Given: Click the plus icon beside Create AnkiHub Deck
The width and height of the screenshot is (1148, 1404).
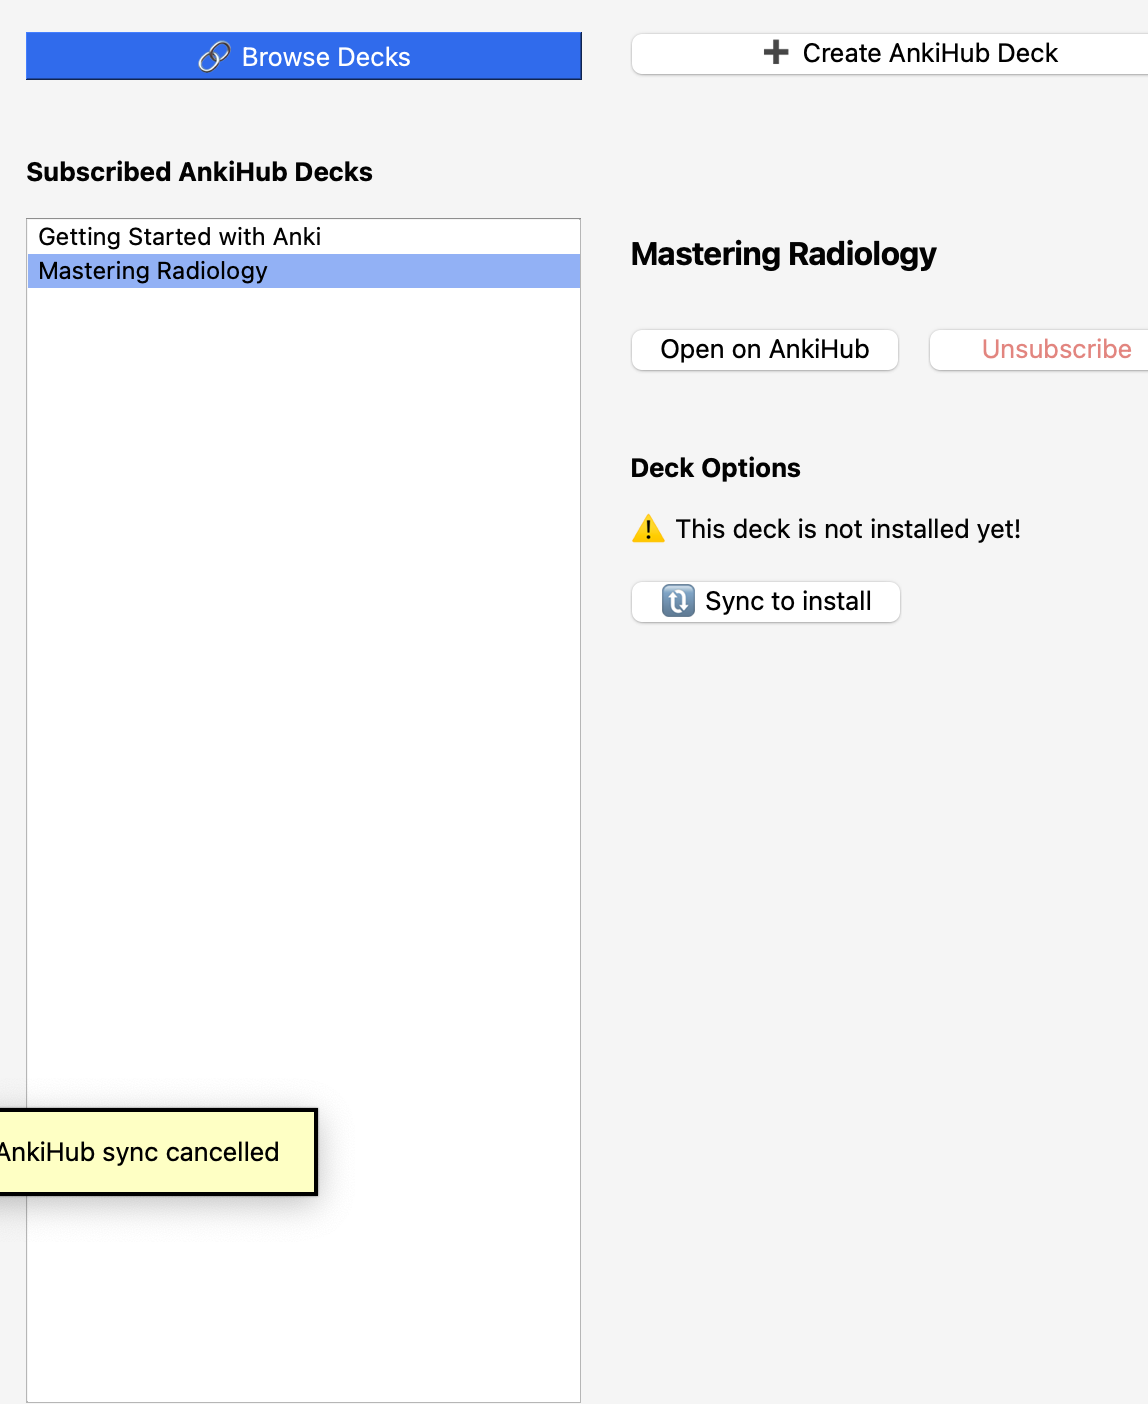Looking at the screenshot, I should (x=776, y=52).
